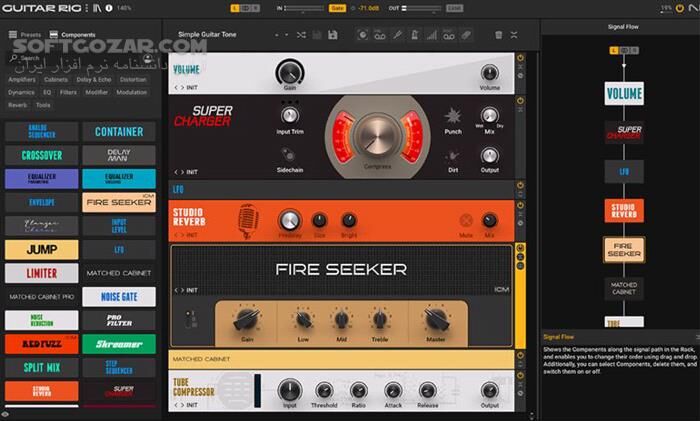
Task: Click the Punch burst icon in Supercharger
Action: [453, 116]
